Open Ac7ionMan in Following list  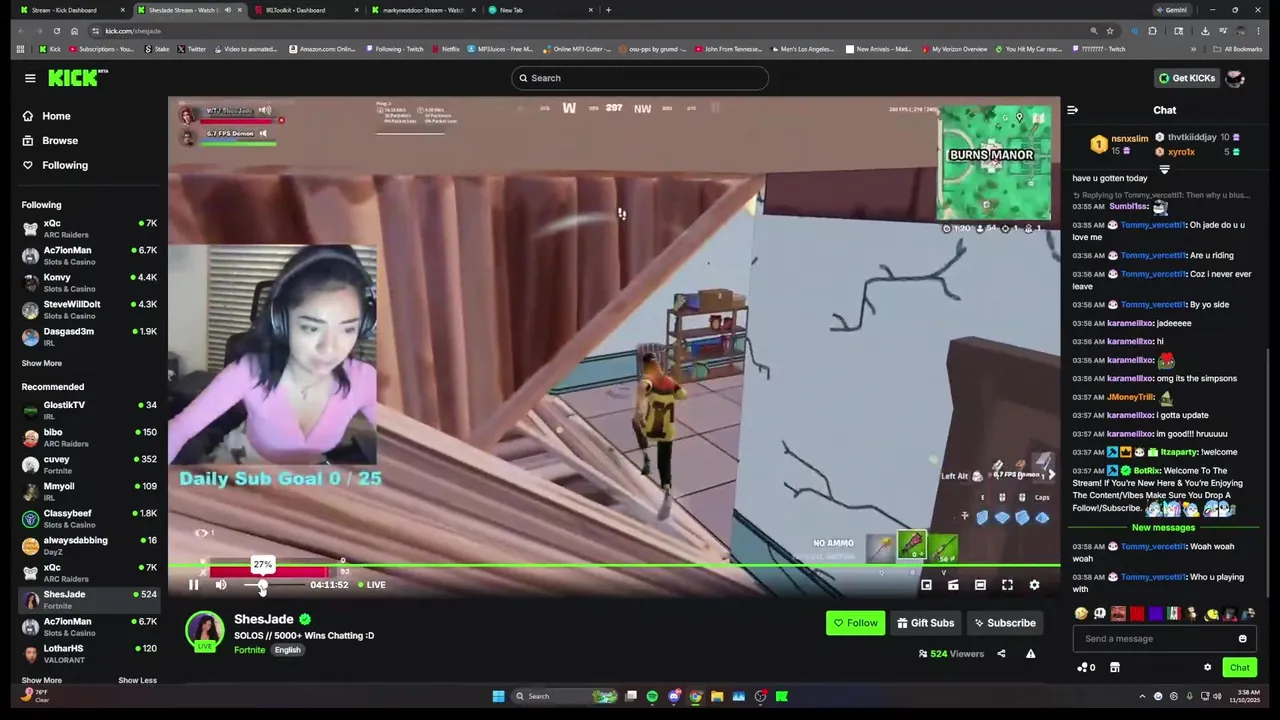click(89, 256)
